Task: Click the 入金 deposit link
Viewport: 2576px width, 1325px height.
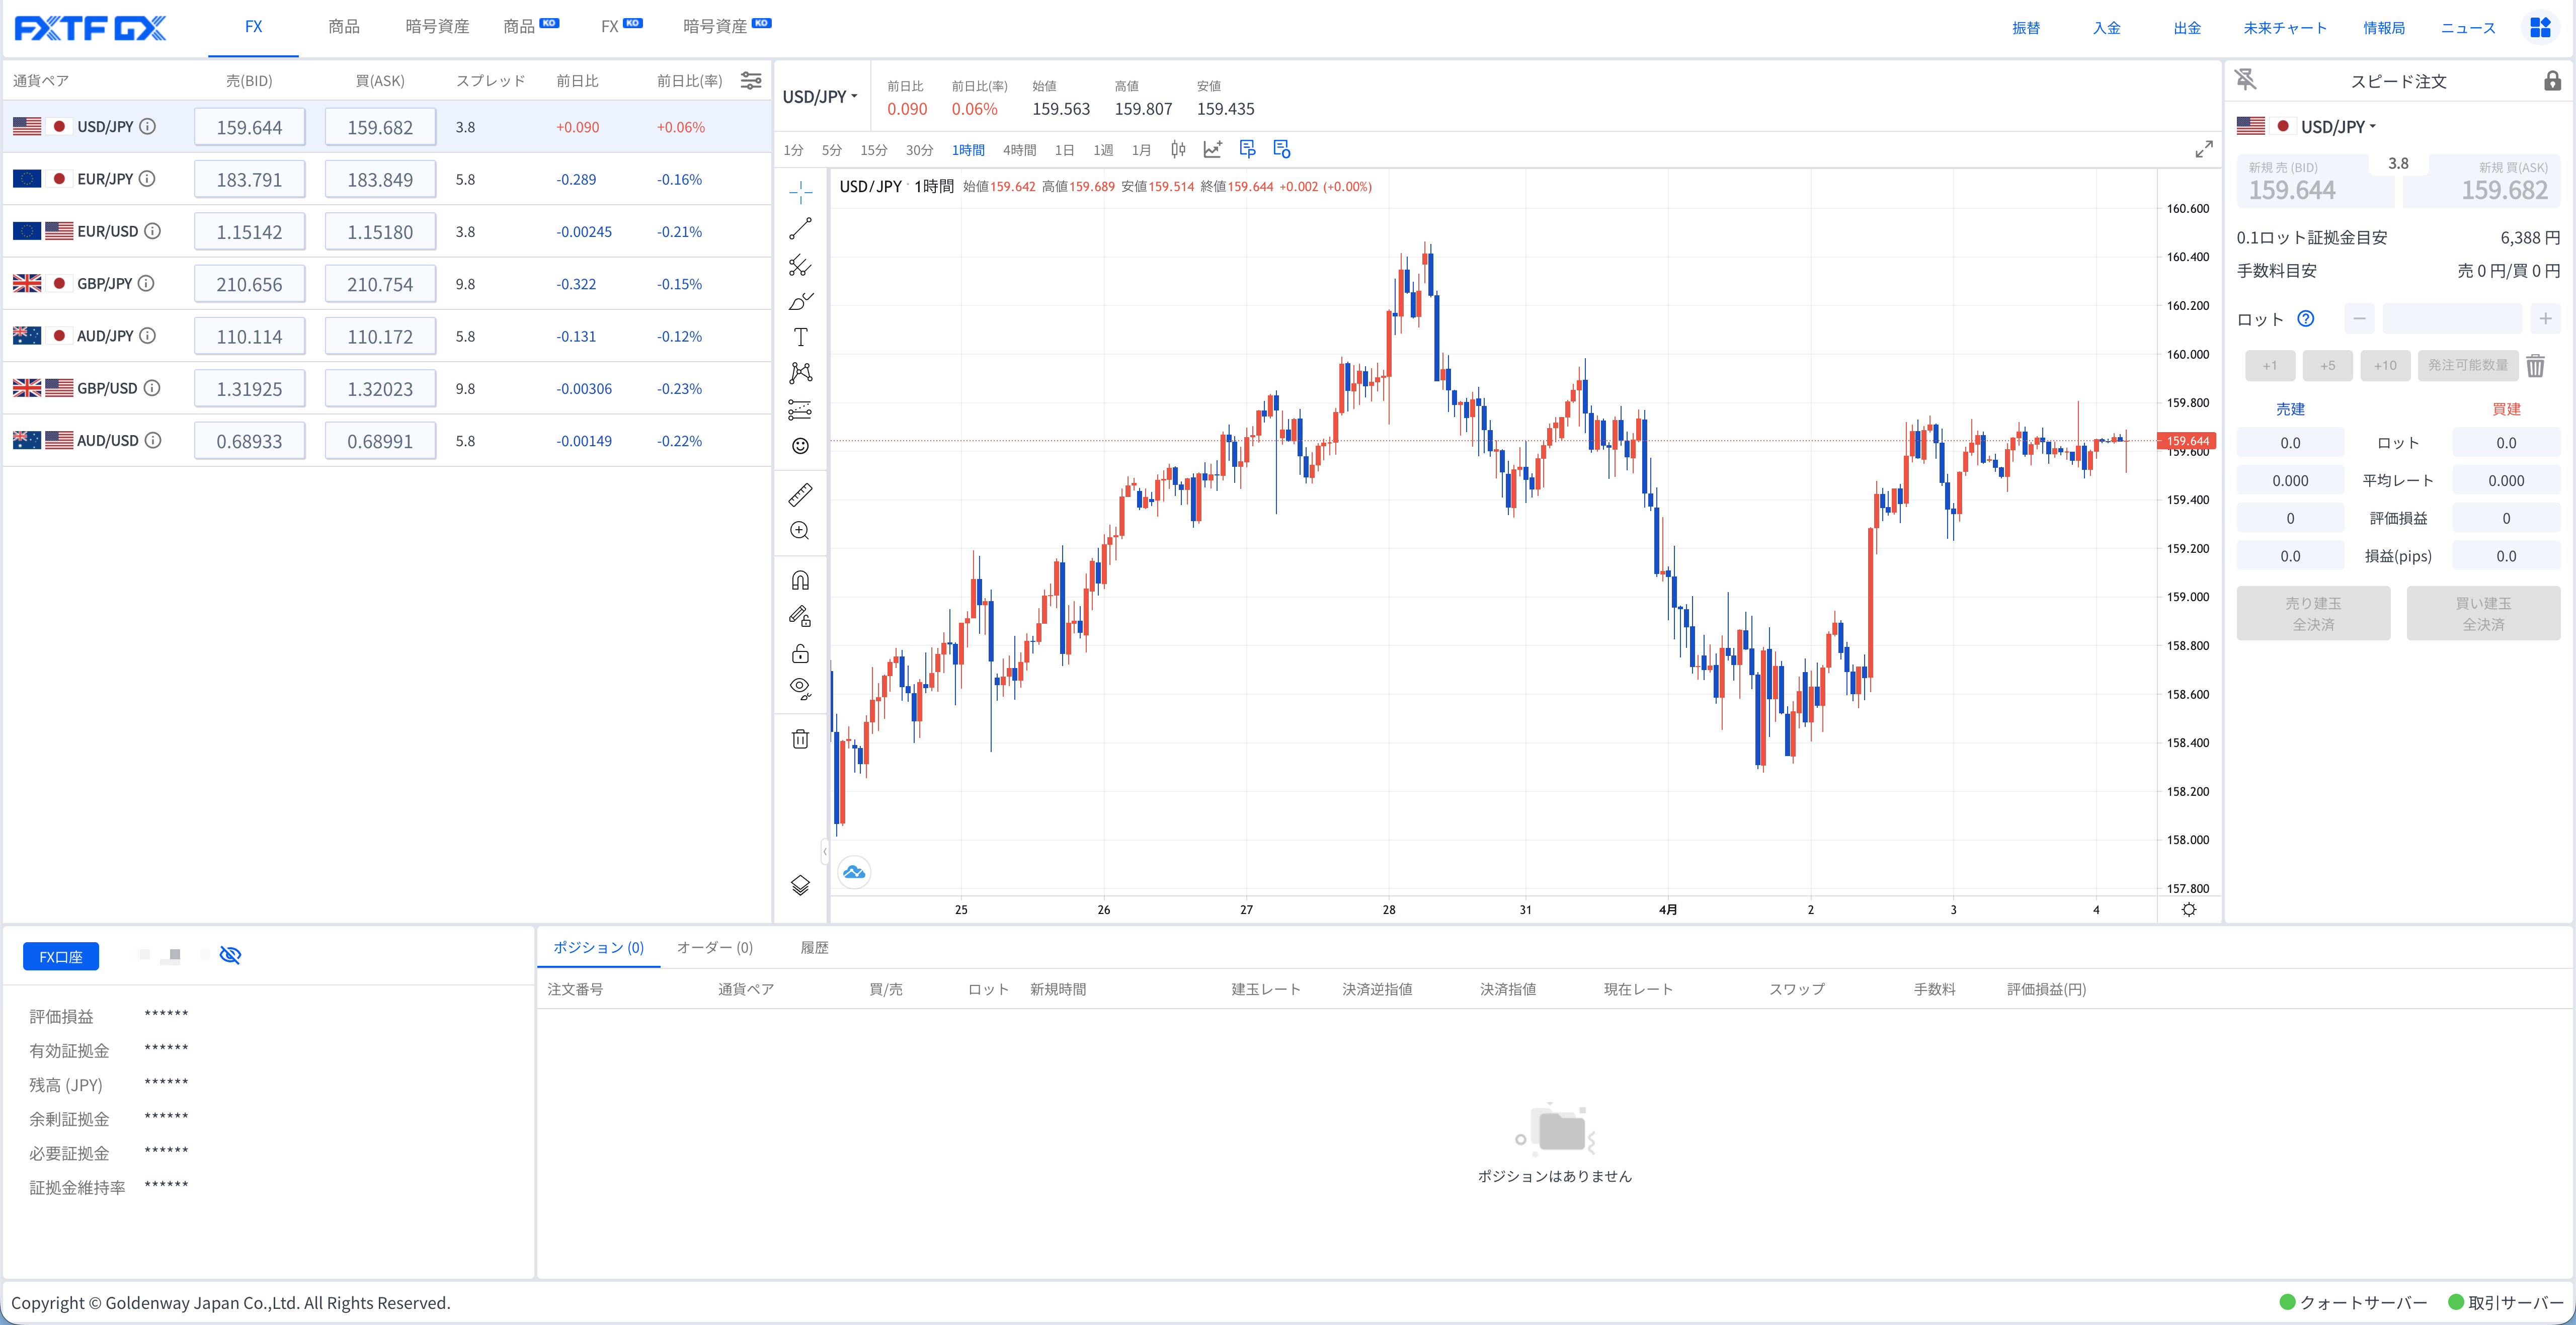Action: (2106, 28)
